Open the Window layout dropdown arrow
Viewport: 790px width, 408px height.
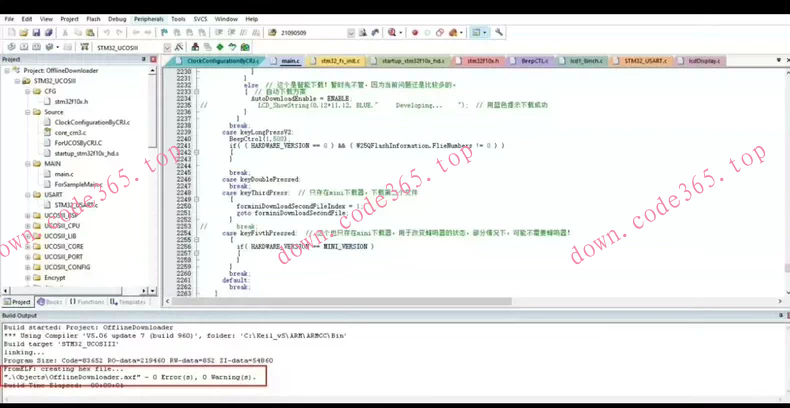tap(485, 33)
